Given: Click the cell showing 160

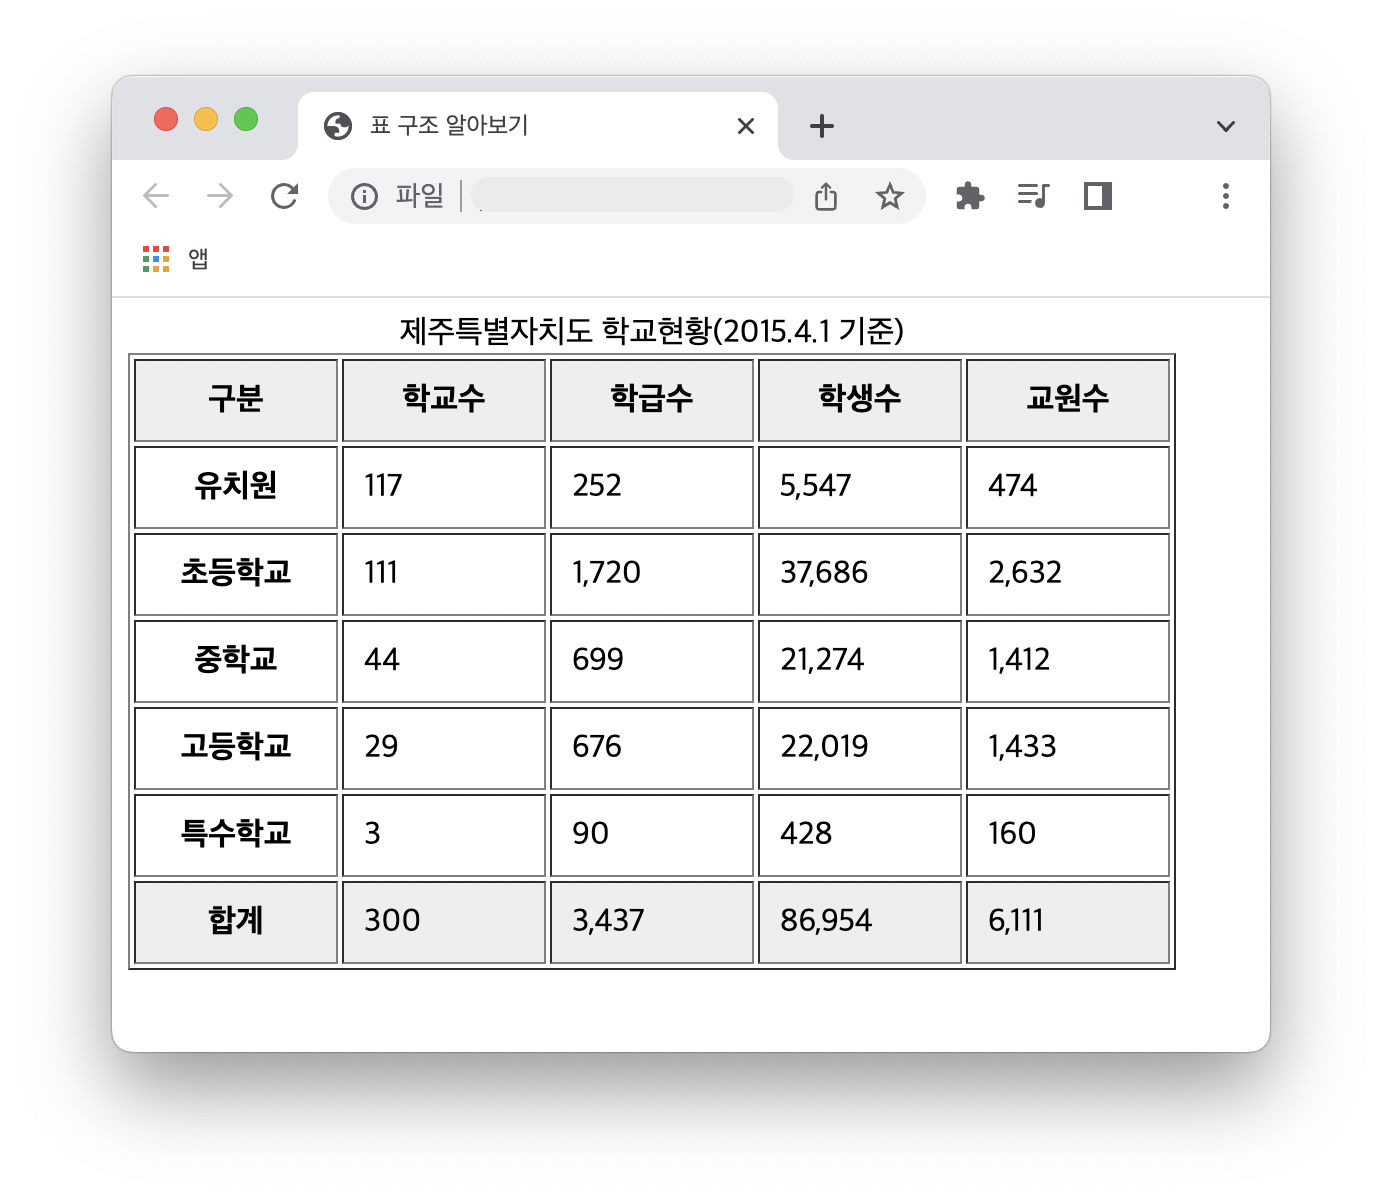Looking at the screenshot, I should [x=1068, y=835].
